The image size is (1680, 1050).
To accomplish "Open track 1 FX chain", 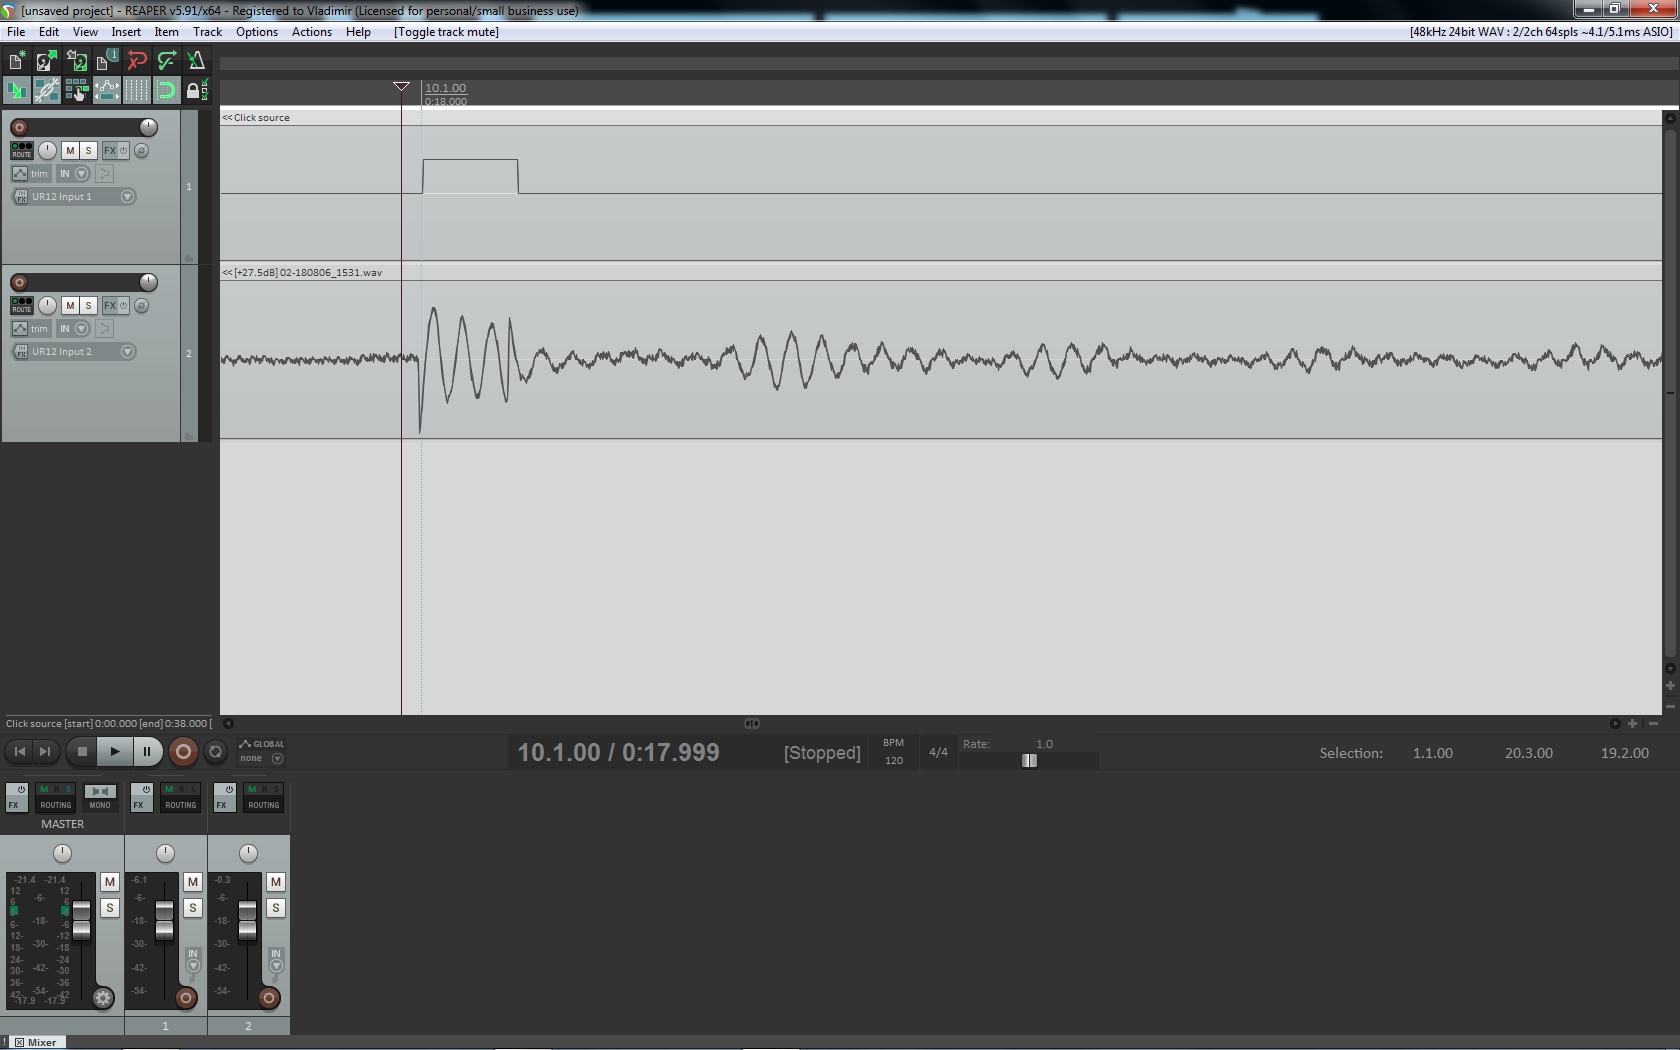I will [110, 151].
